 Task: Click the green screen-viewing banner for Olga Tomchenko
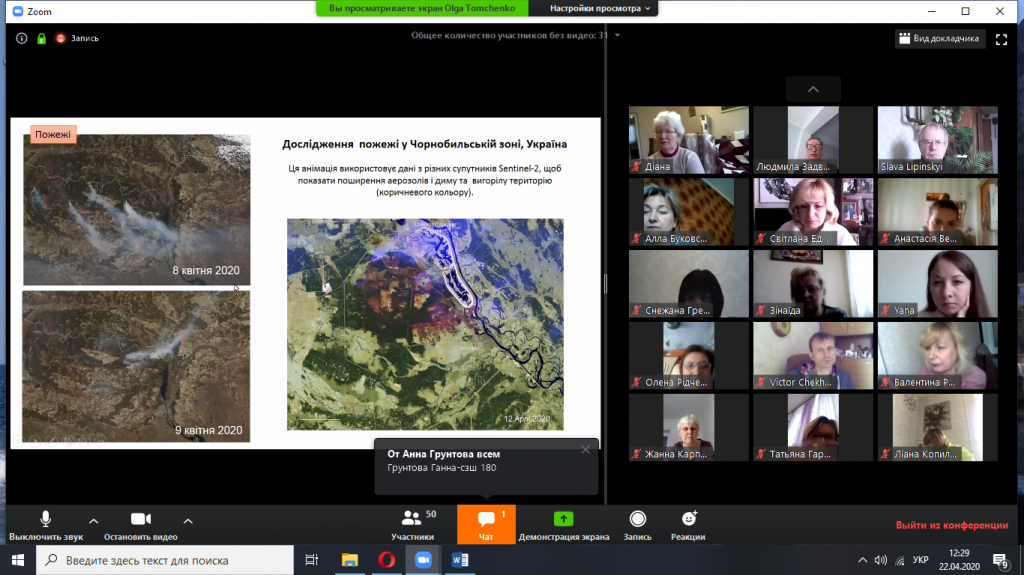[x=422, y=8]
